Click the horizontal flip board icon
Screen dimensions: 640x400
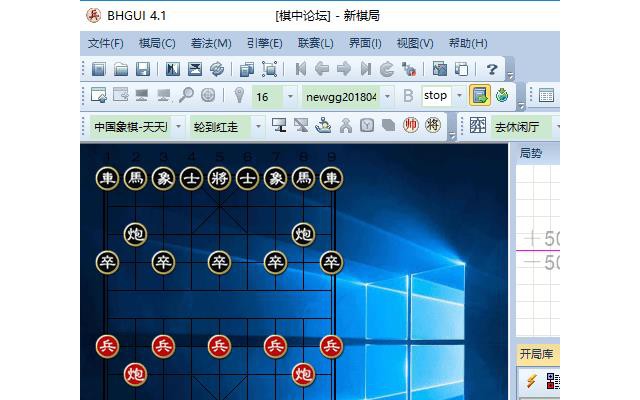pos(173,69)
